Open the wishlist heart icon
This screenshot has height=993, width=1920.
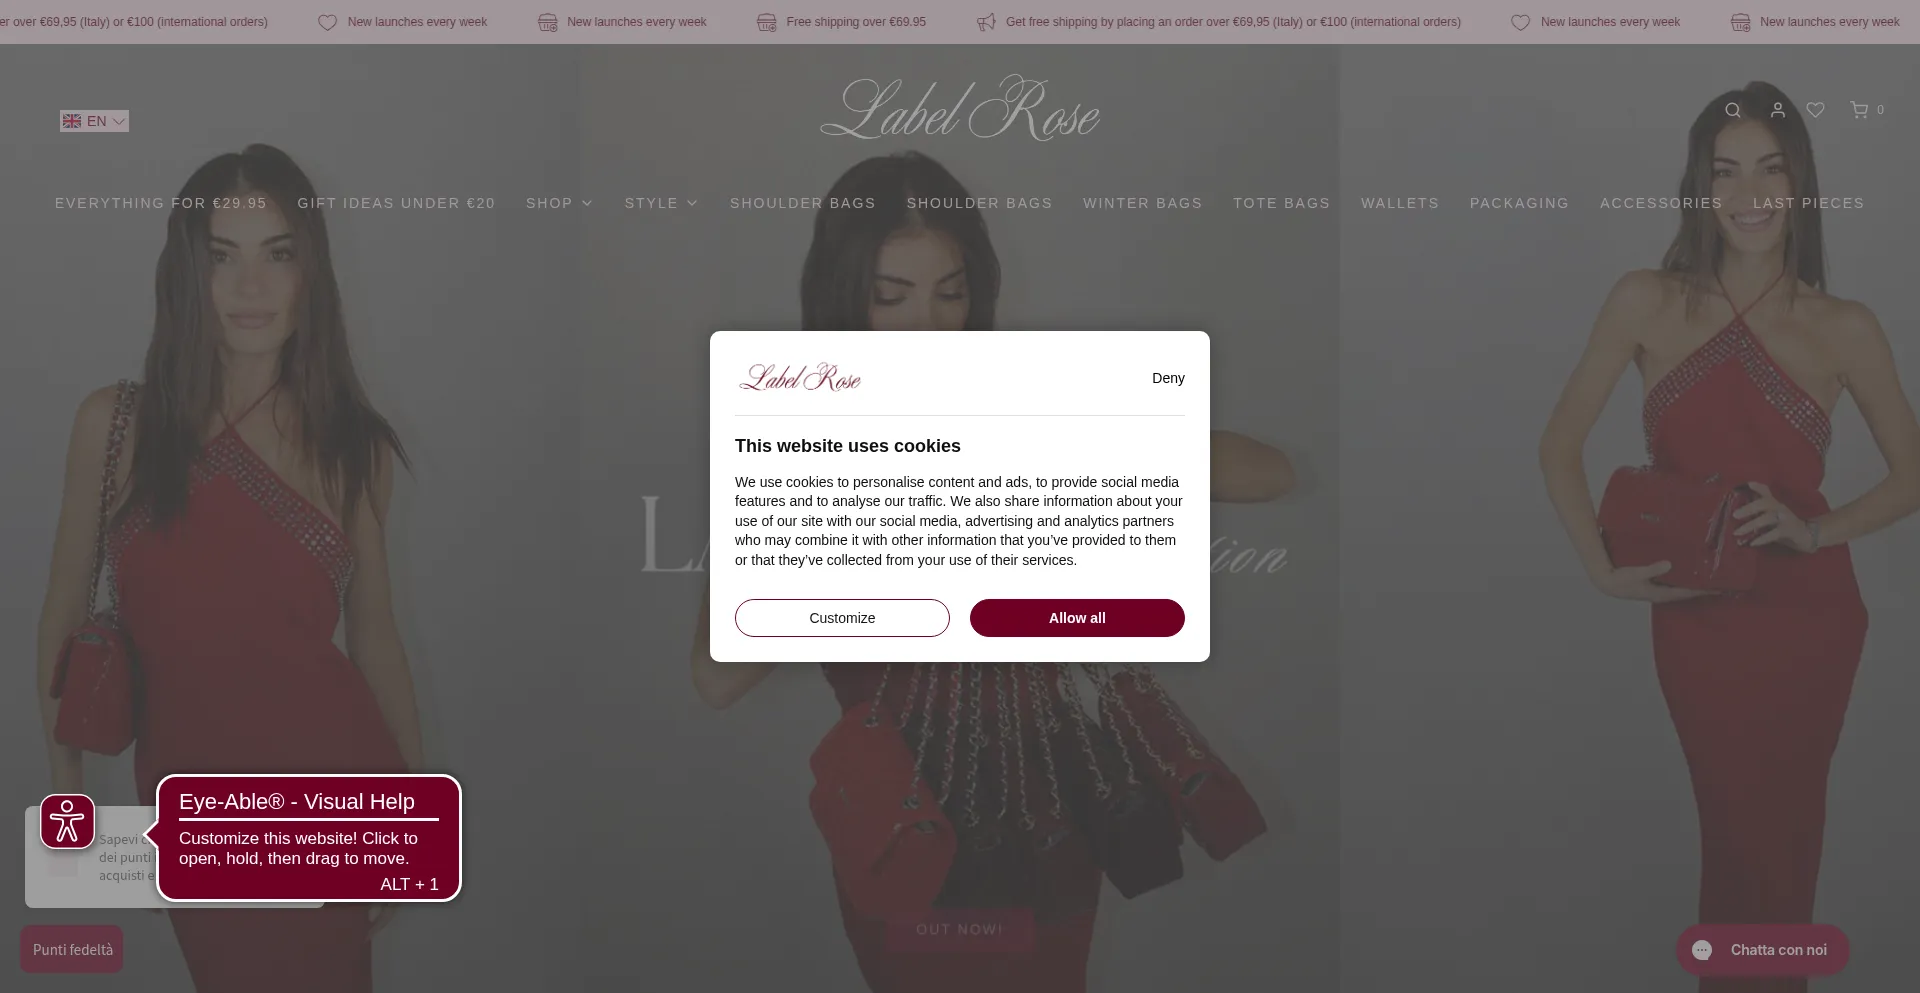[x=1816, y=110]
